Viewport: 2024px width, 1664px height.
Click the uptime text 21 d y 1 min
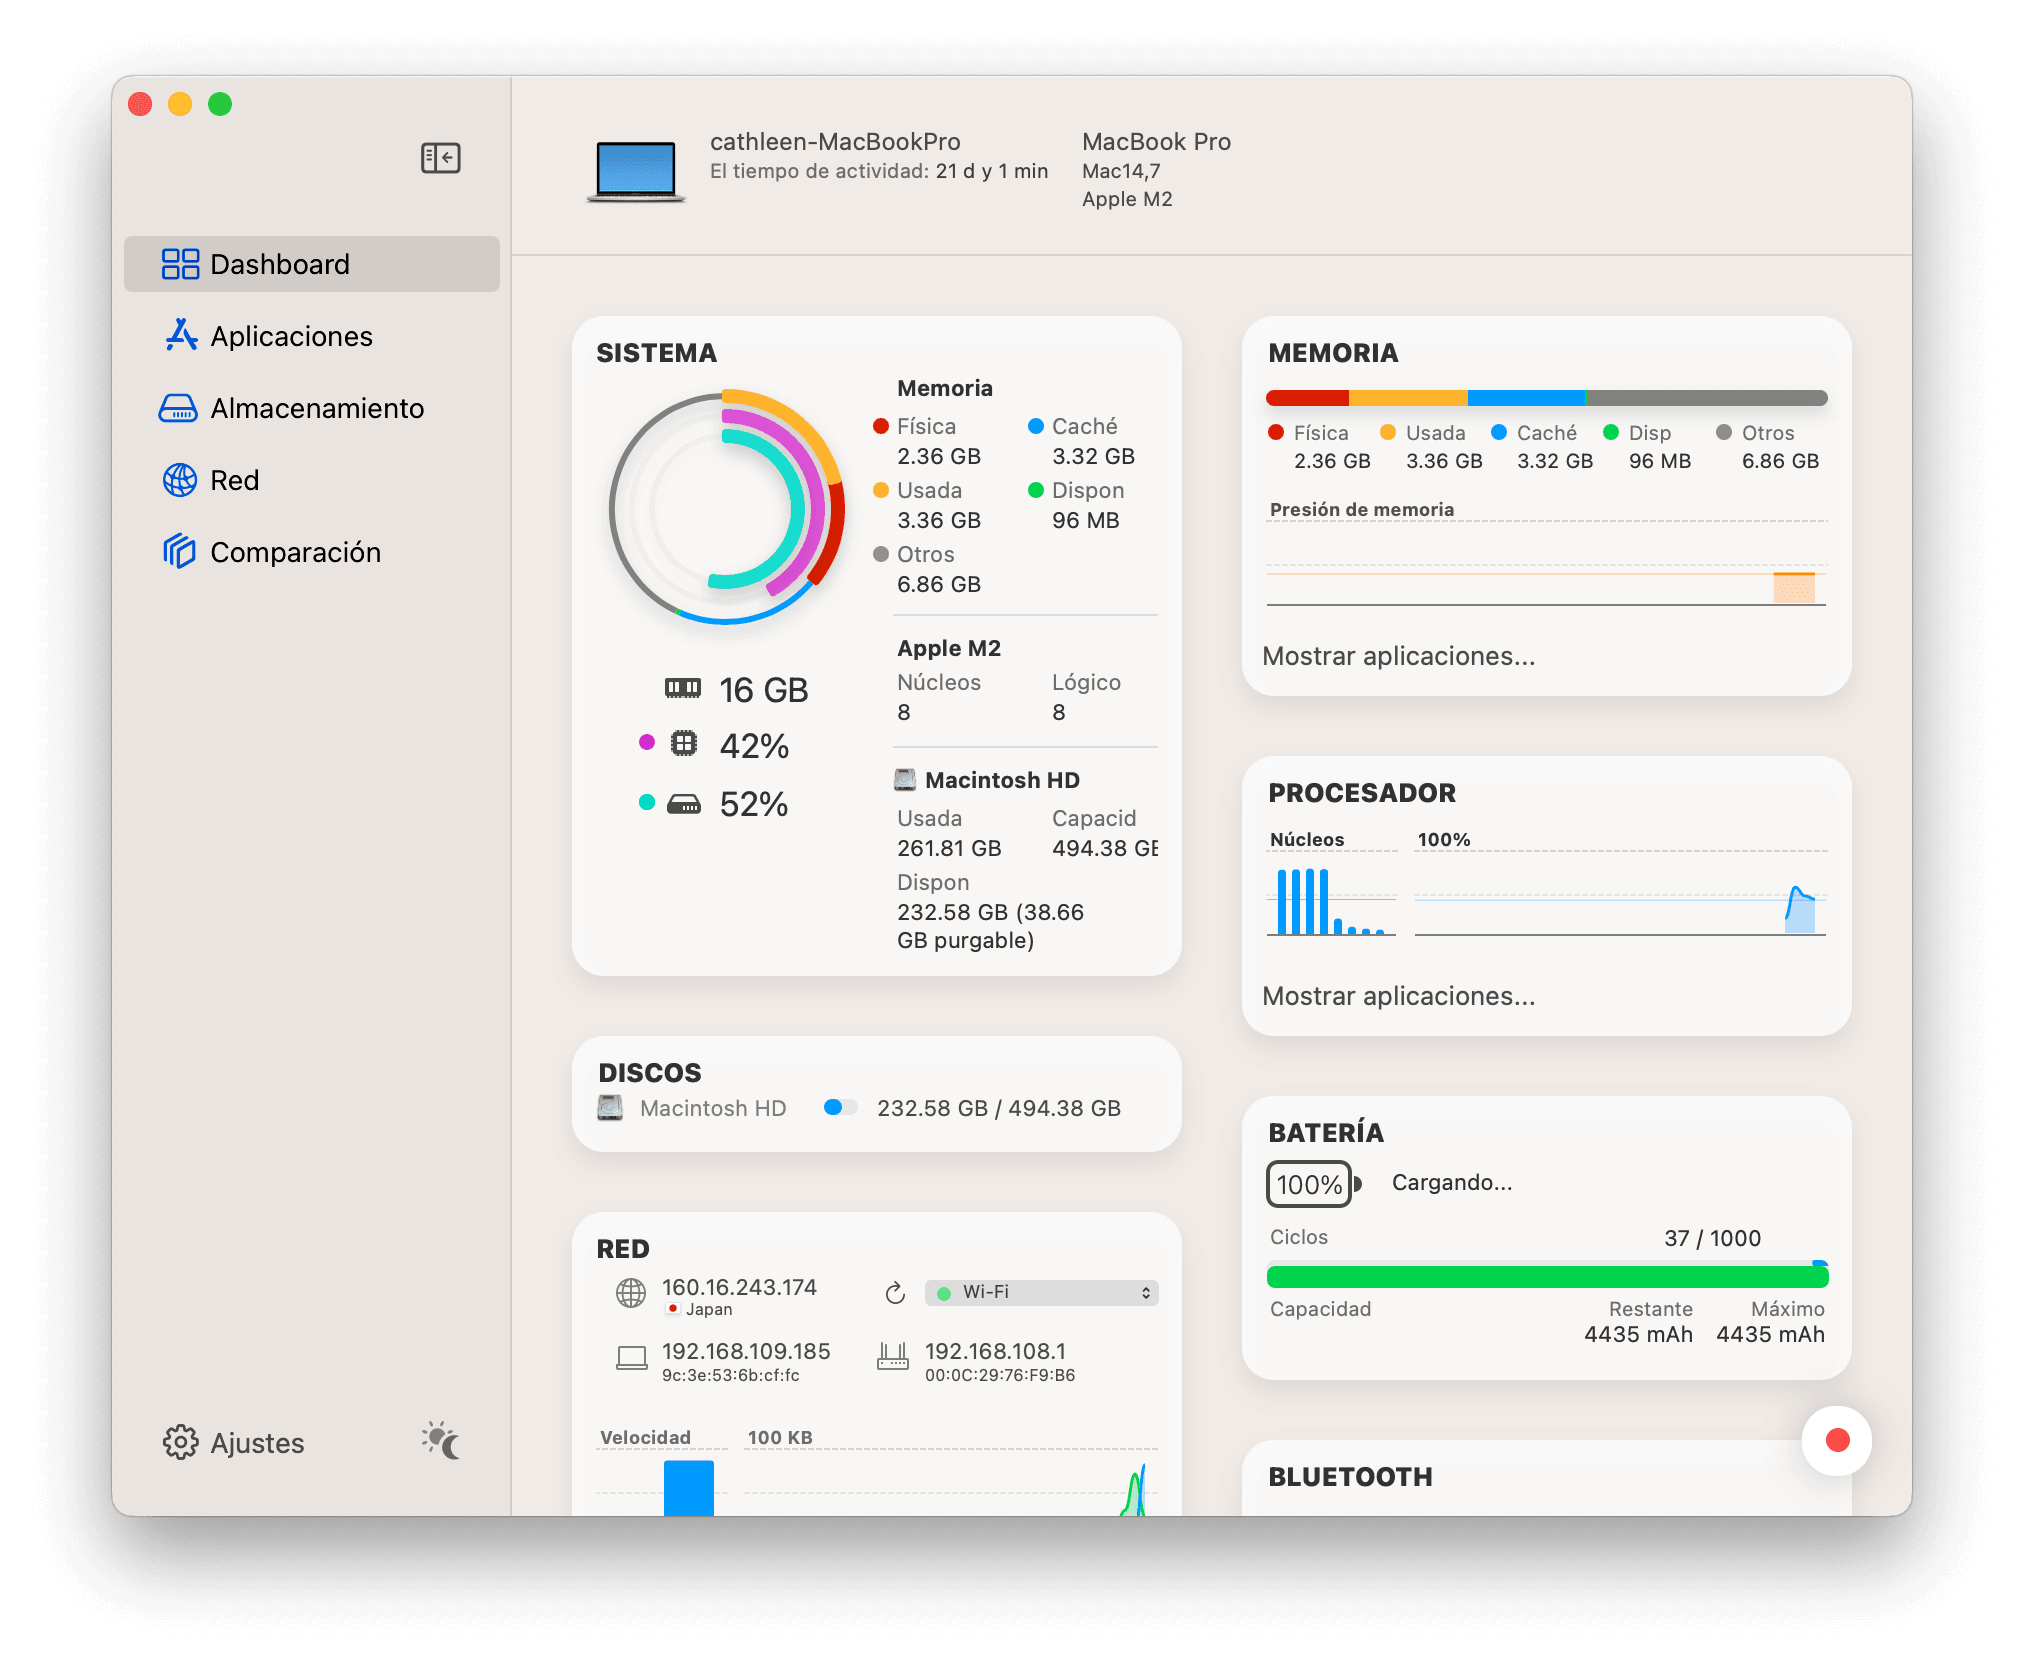[x=991, y=171]
